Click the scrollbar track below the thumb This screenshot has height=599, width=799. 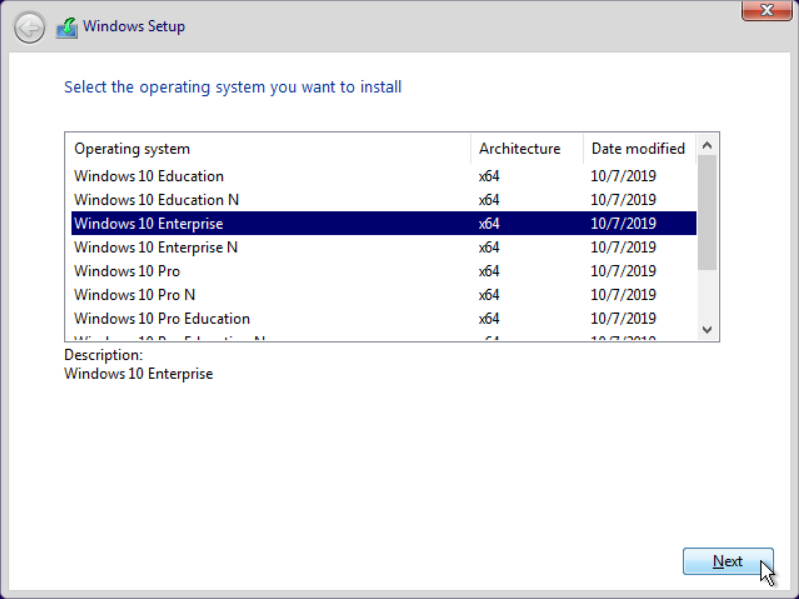point(707,294)
